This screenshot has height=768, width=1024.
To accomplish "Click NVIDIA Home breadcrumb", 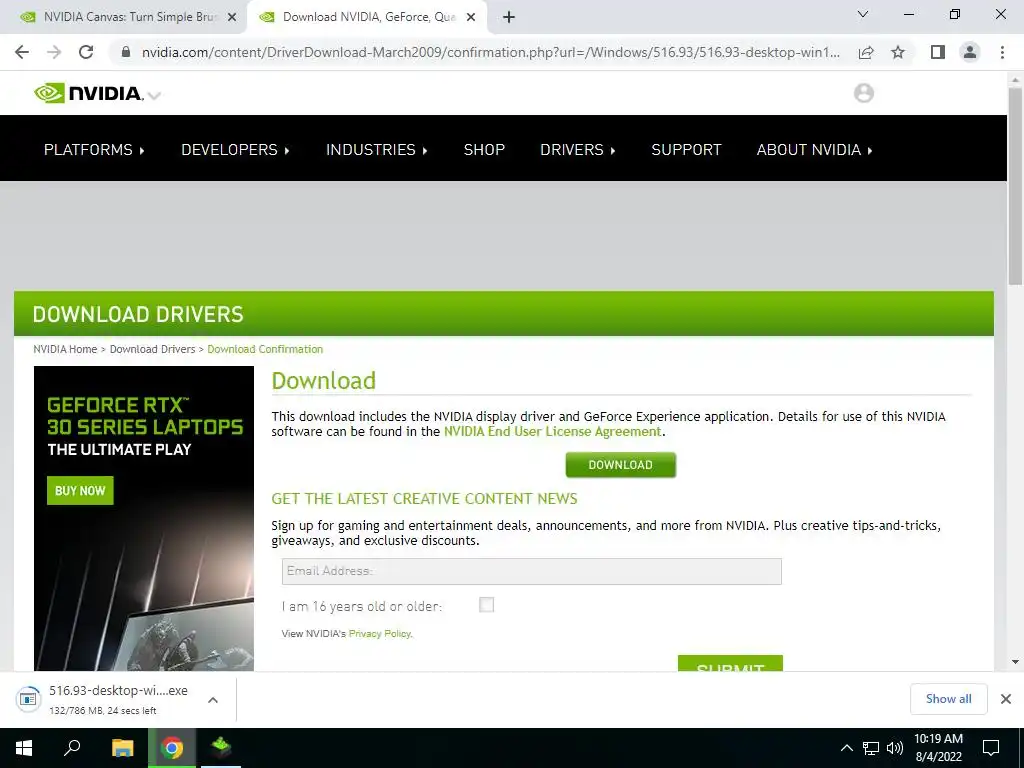I will 65,349.
